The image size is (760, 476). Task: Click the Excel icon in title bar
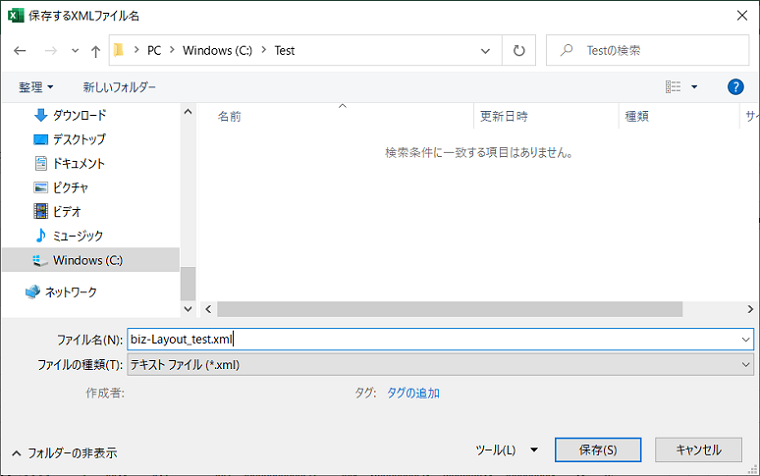click(16, 16)
